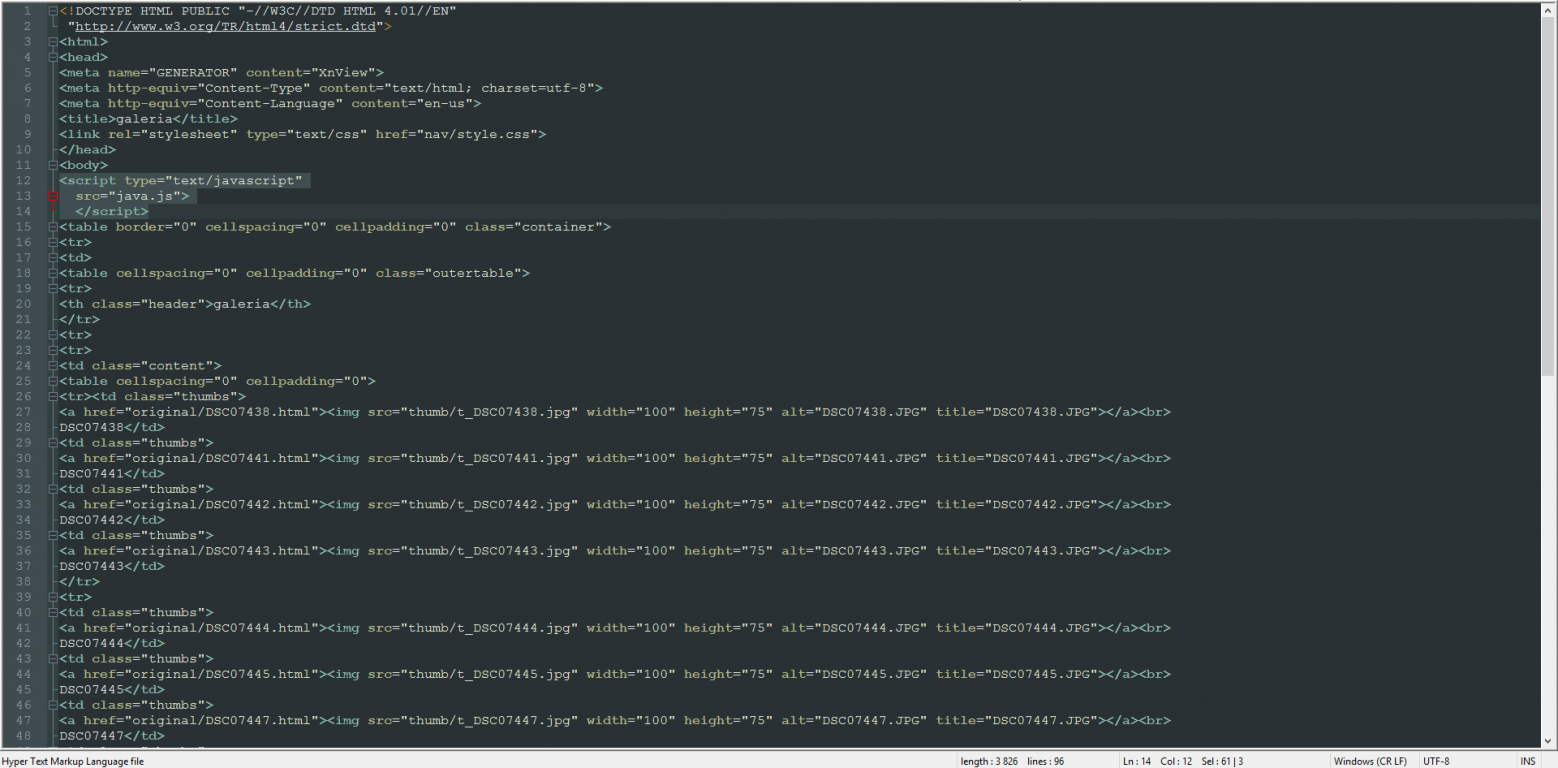Collapse the thumbs td fold on line 43

(x=52, y=659)
